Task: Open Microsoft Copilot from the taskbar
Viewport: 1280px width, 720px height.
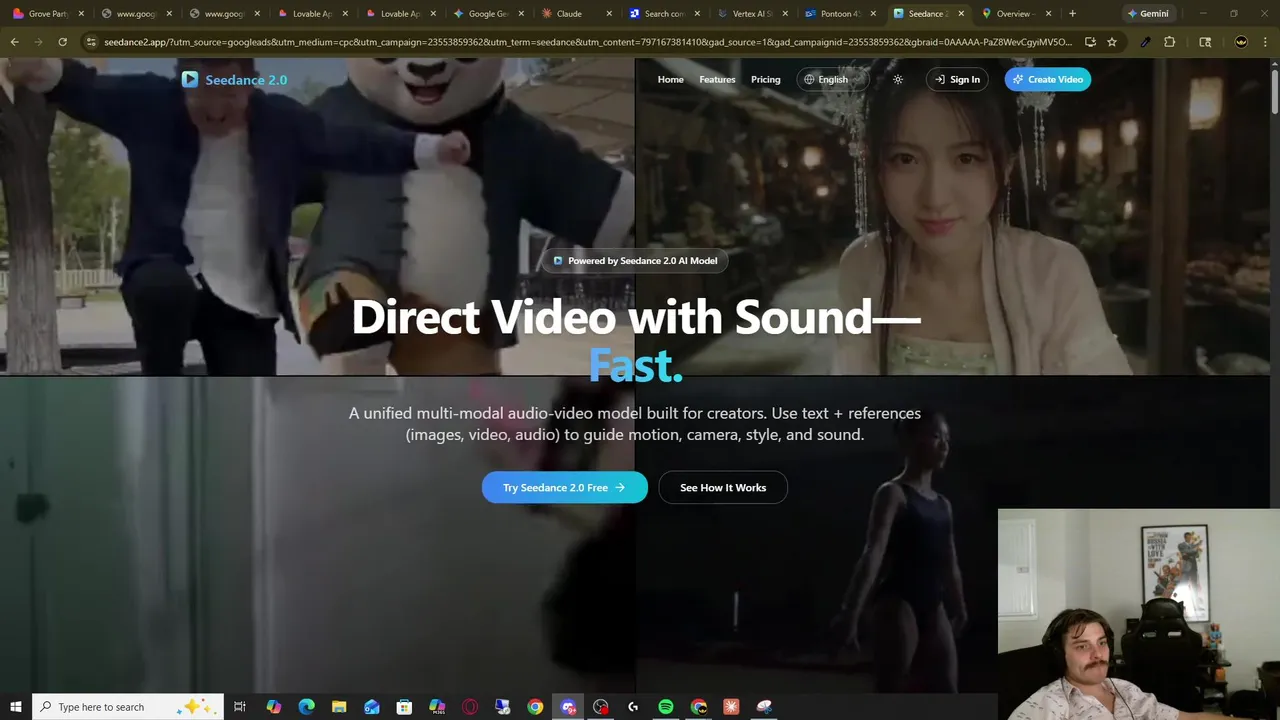Action: 273,707
